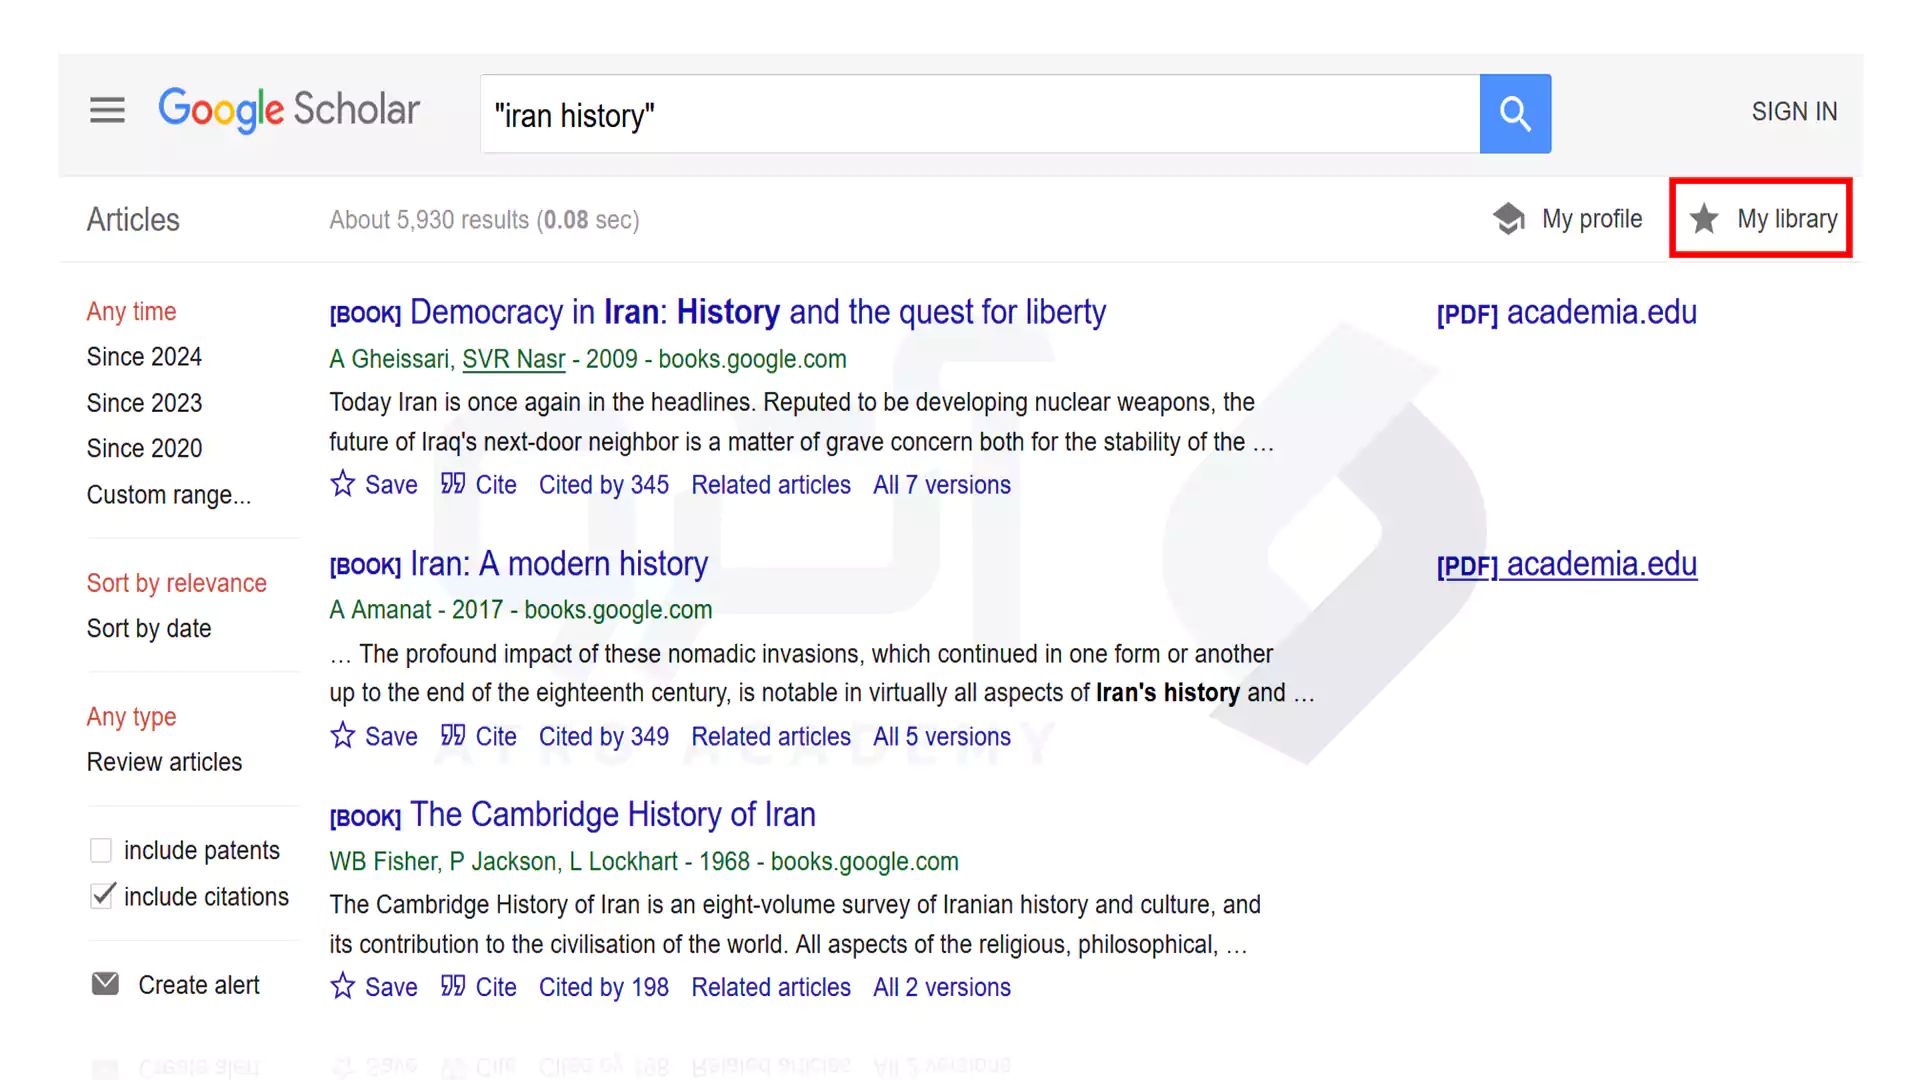Image resolution: width=1920 pixels, height=1080 pixels.
Task: Open the hamburger menu icon
Action: click(107, 110)
